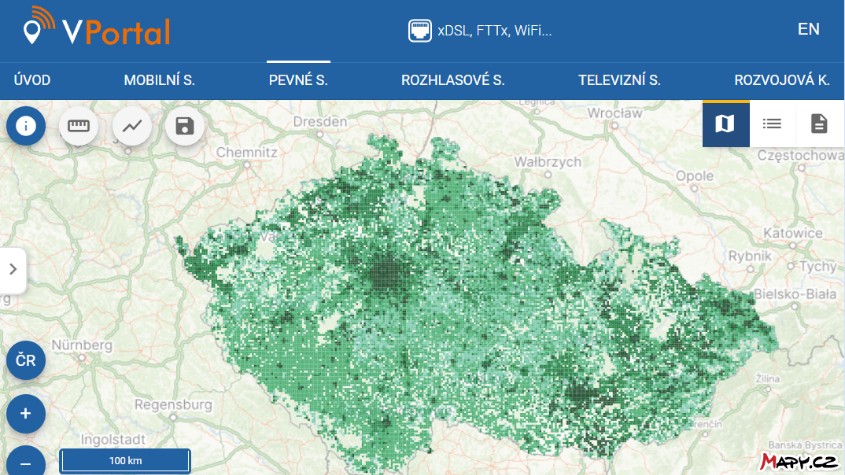The width and height of the screenshot is (845, 475).
Task: Click the network port icon in header
Action: [x=420, y=31]
